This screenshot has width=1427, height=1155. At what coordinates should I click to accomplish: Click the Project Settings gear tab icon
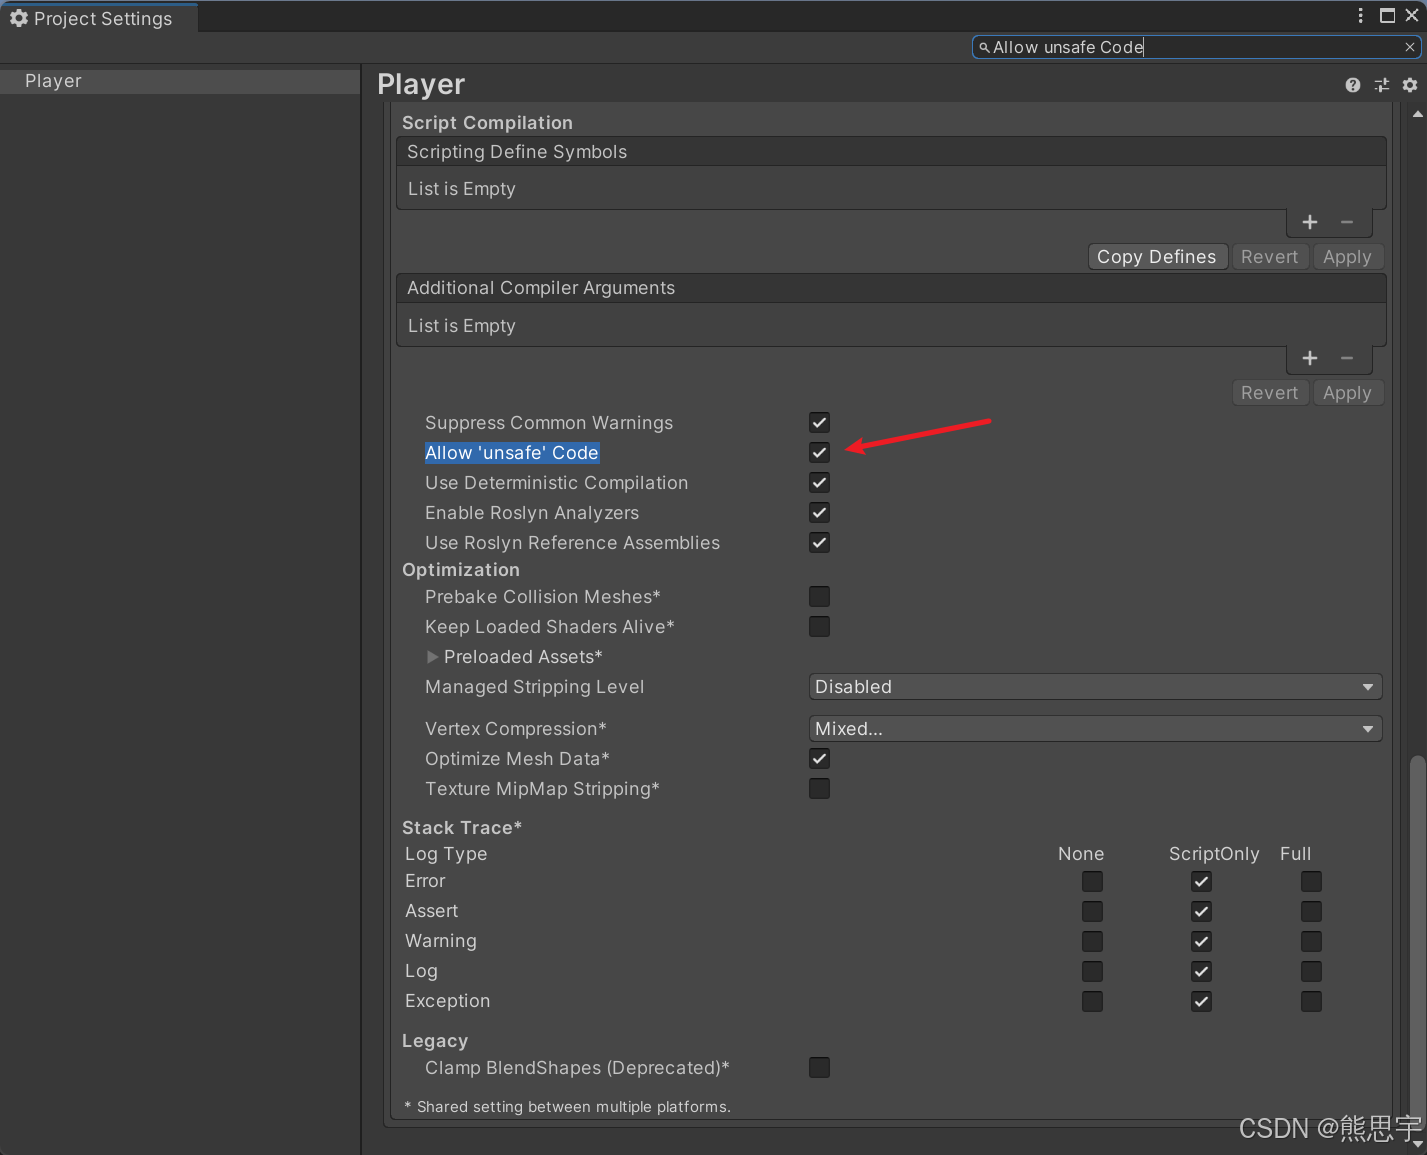tap(19, 18)
